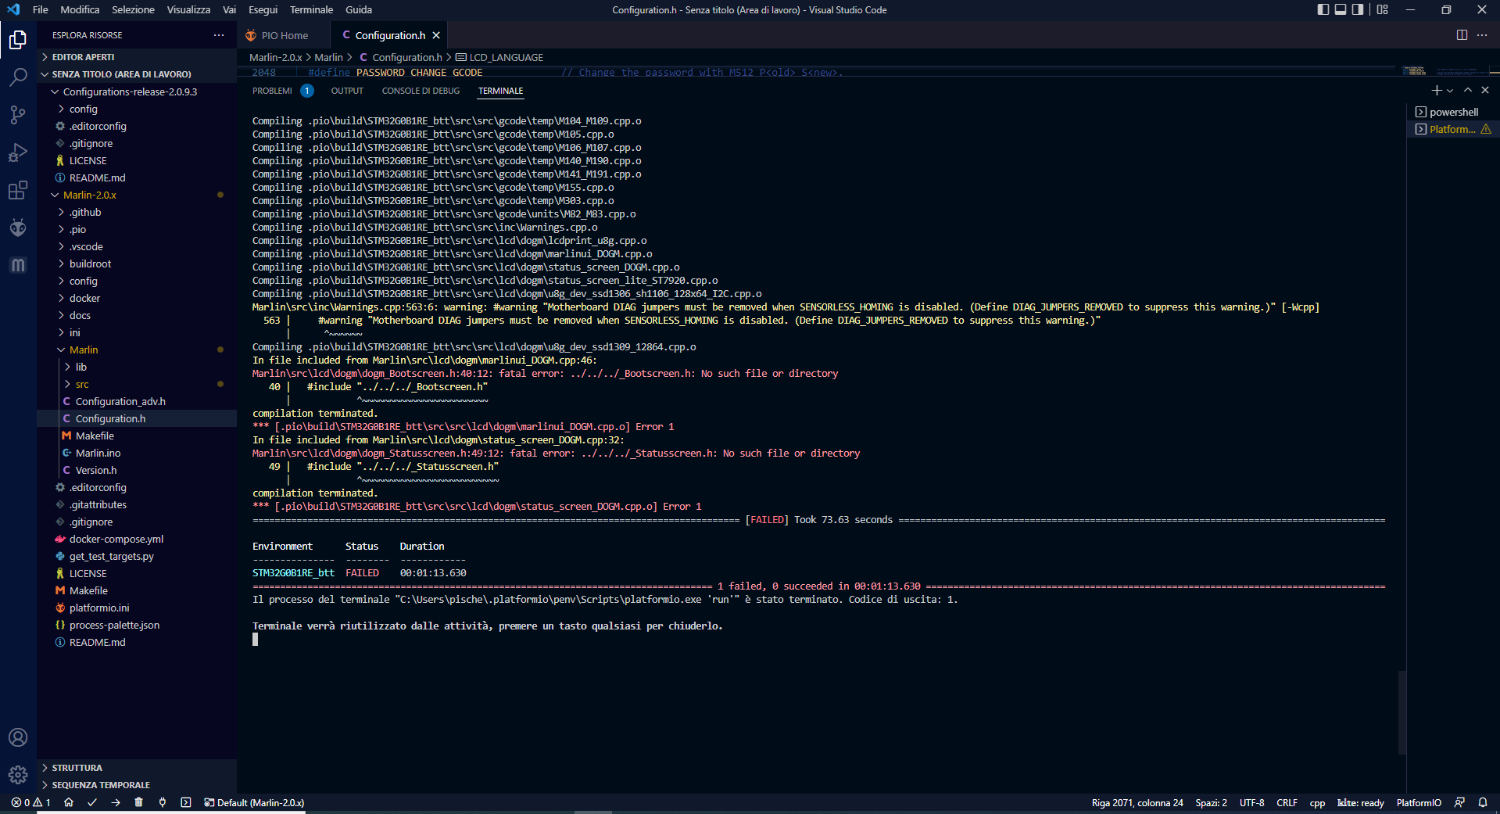
Task: Open Explorer panel More Actions ellipsis
Action: pyautogui.click(x=219, y=35)
